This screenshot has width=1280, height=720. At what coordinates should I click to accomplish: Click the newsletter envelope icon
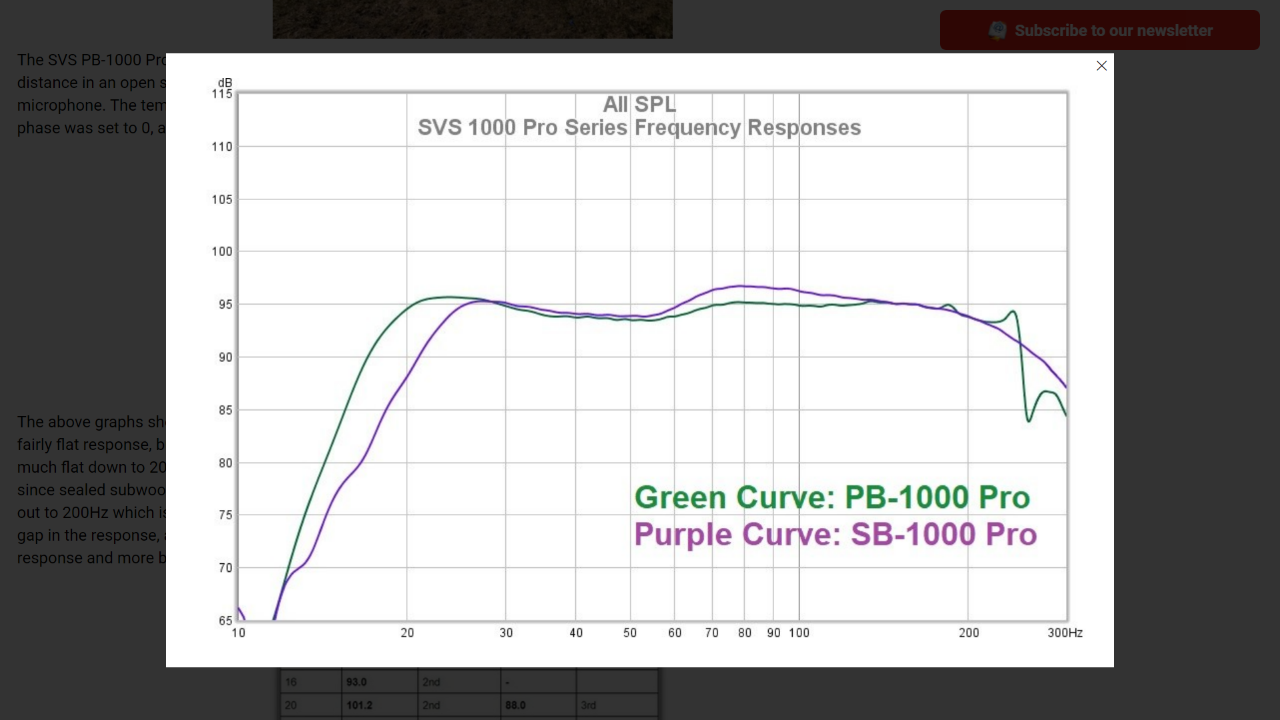(x=997, y=30)
